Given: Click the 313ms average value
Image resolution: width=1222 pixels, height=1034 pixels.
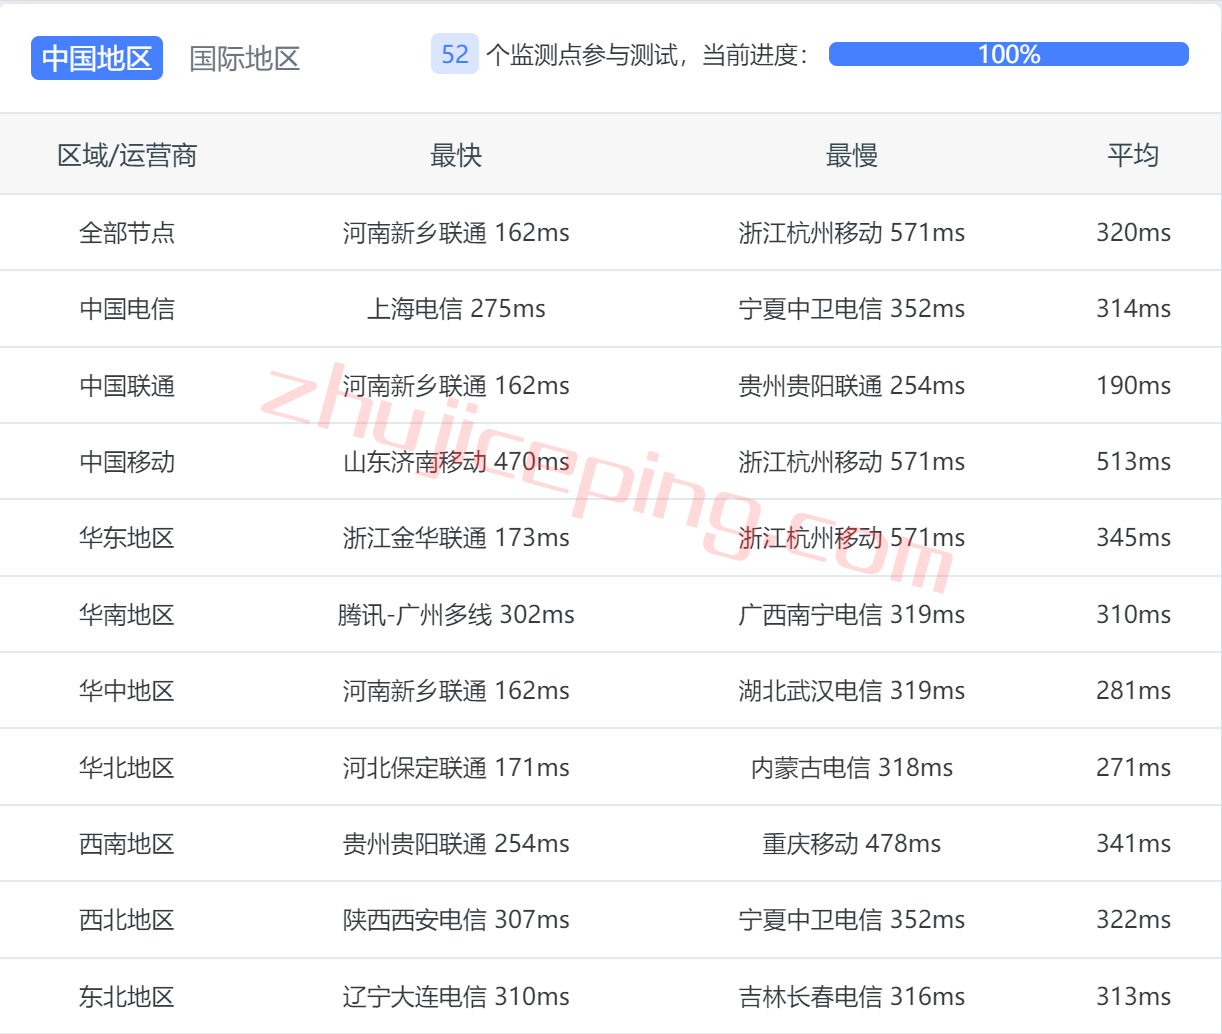Looking at the screenshot, I should pos(1133,996).
